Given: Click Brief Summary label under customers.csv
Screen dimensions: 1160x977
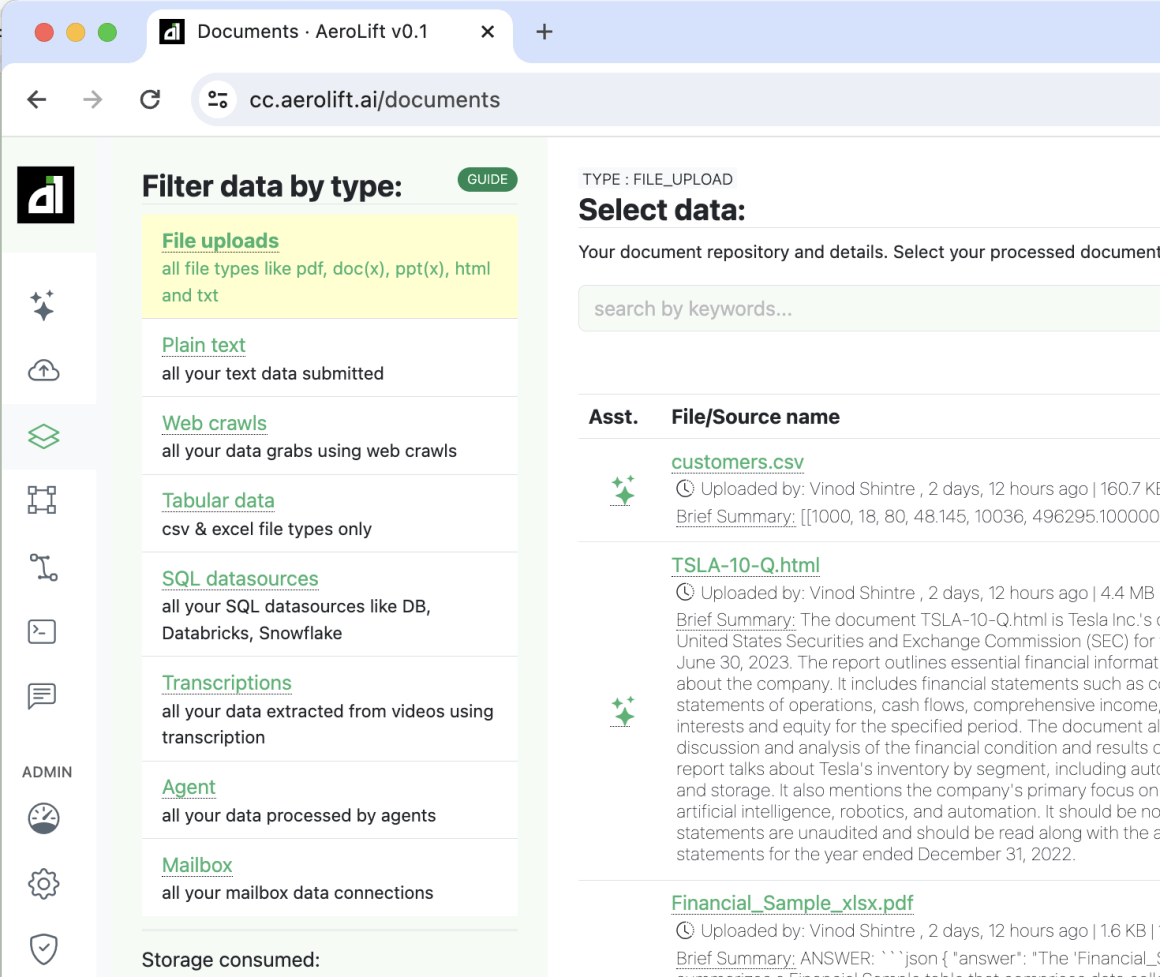Looking at the screenshot, I should click(735, 516).
